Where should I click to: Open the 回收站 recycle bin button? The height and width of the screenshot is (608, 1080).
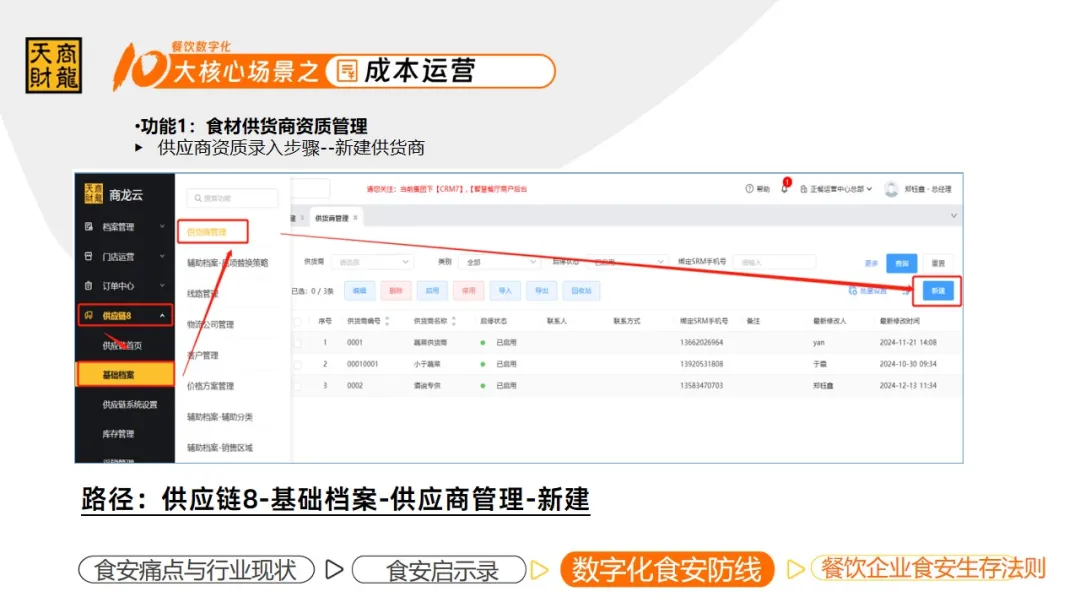point(581,291)
